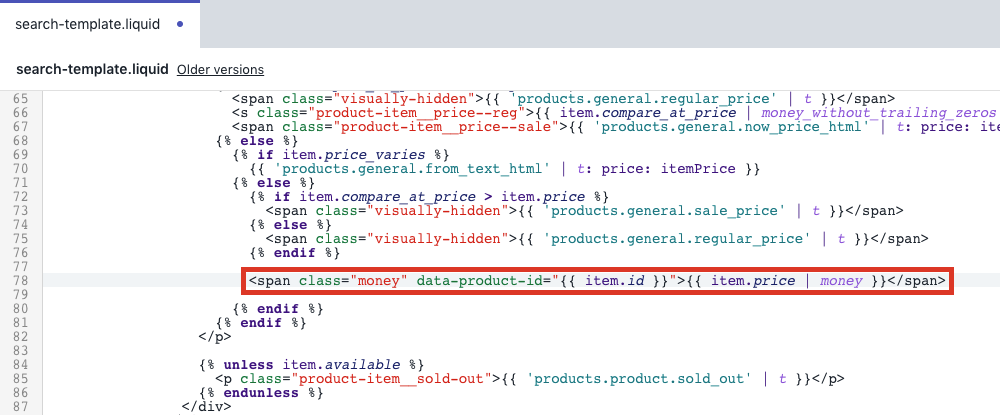Open the Older versions link
This screenshot has width=1000, height=415.
click(220, 69)
